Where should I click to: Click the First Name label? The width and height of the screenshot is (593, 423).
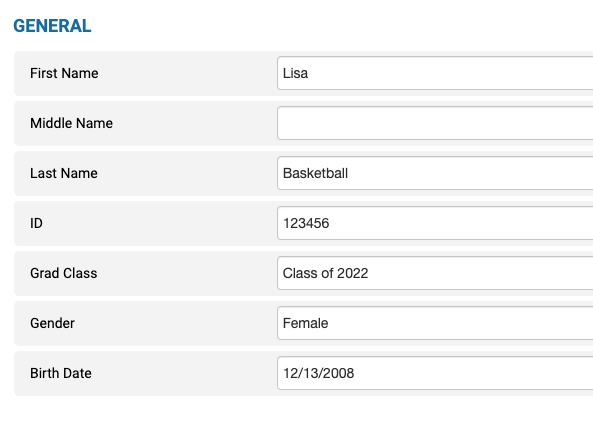click(64, 73)
